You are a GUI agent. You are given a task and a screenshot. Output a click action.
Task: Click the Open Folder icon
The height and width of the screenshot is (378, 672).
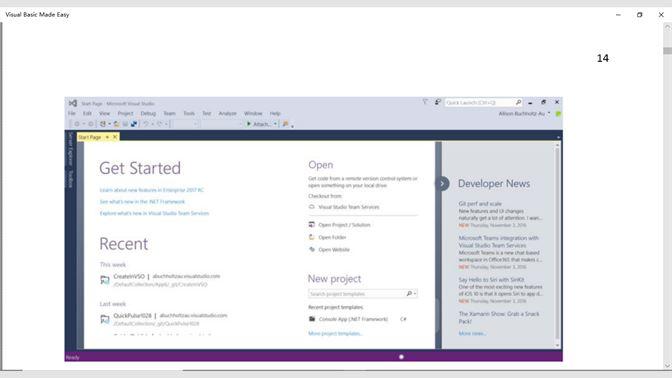point(312,237)
